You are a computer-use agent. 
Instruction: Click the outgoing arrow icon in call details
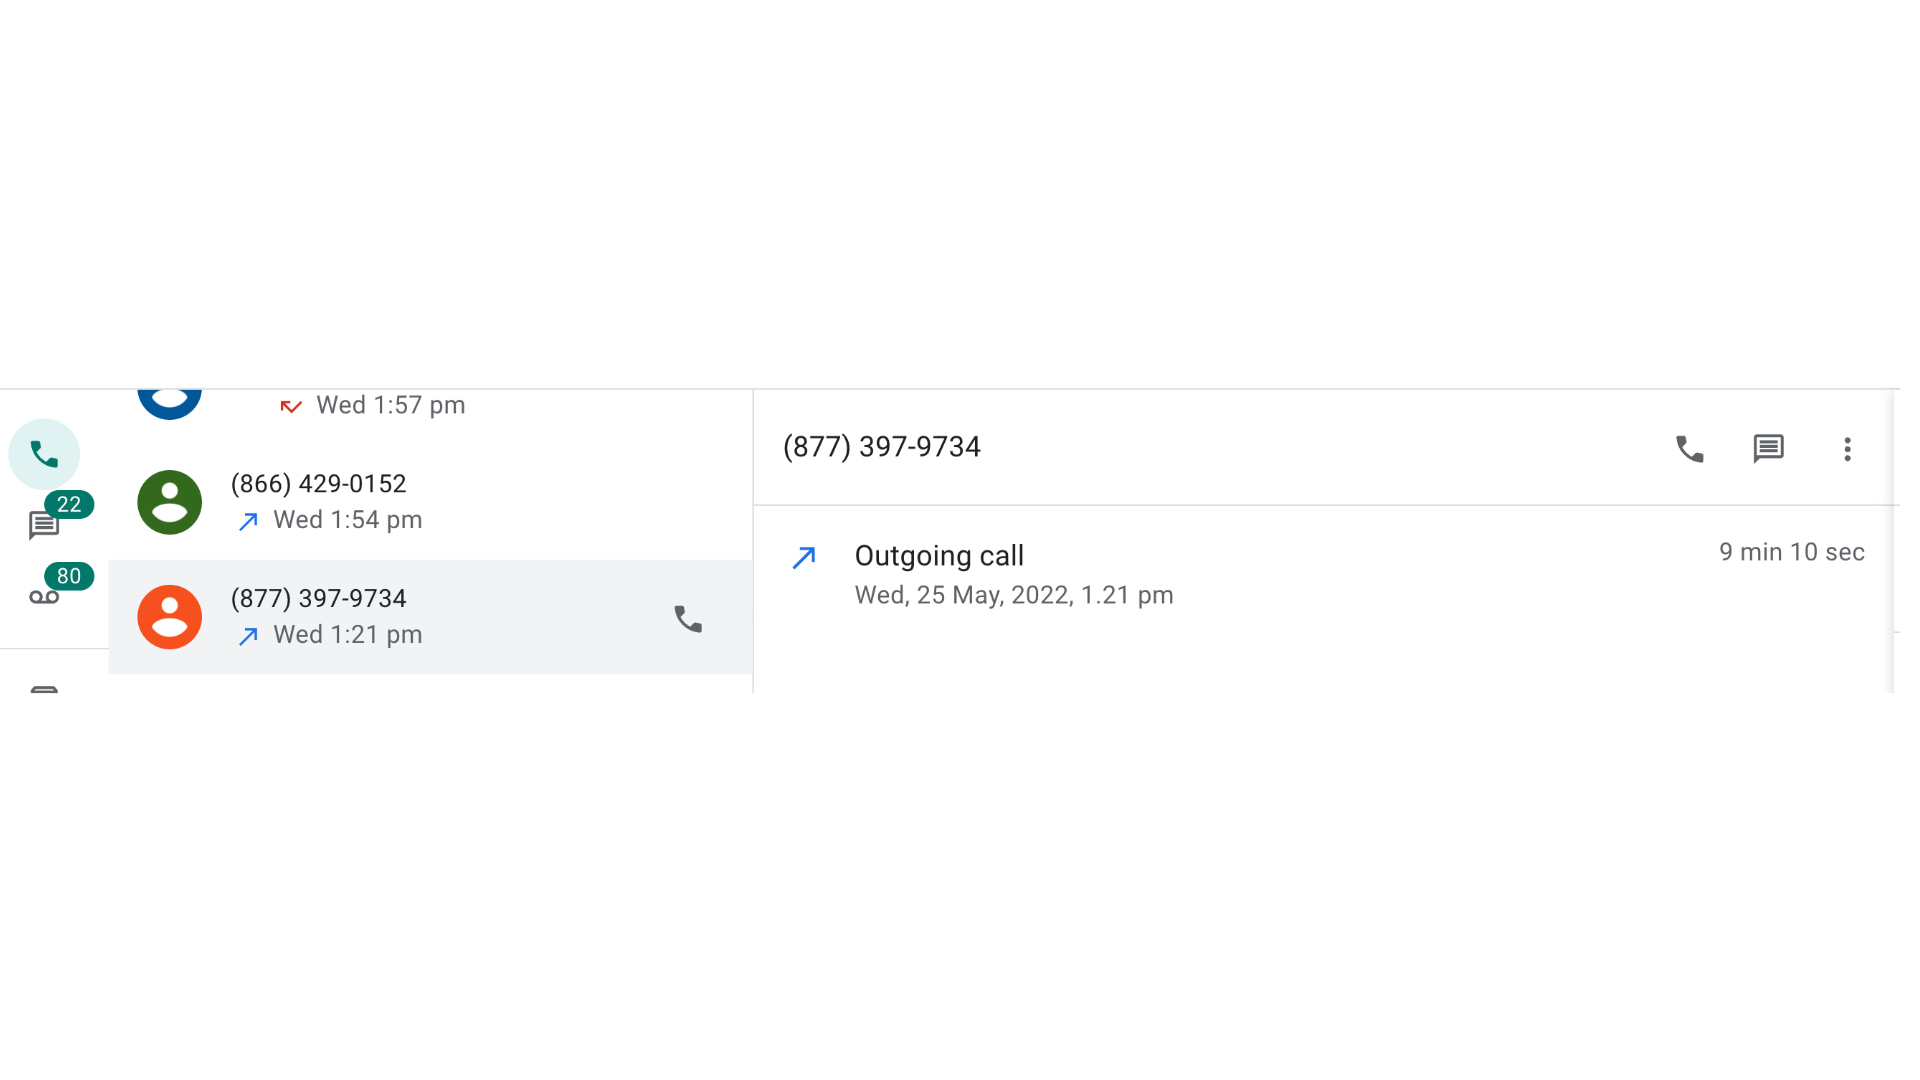click(804, 557)
